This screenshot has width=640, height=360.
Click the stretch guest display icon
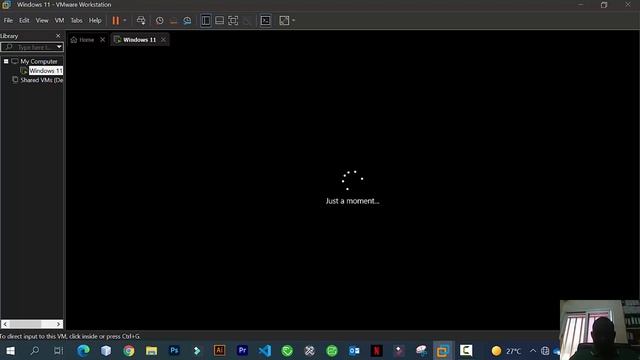tap(284, 20)
